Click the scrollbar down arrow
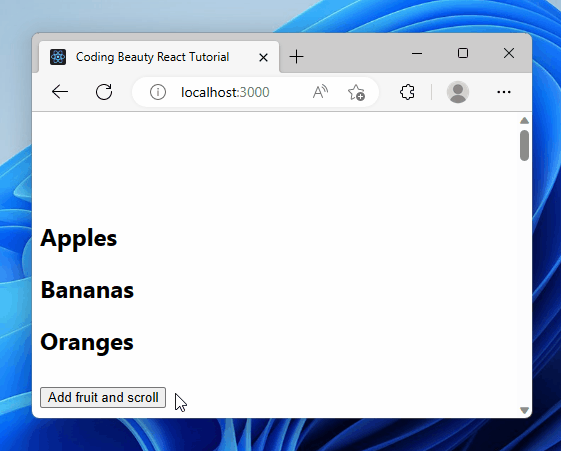 (524, 410)
